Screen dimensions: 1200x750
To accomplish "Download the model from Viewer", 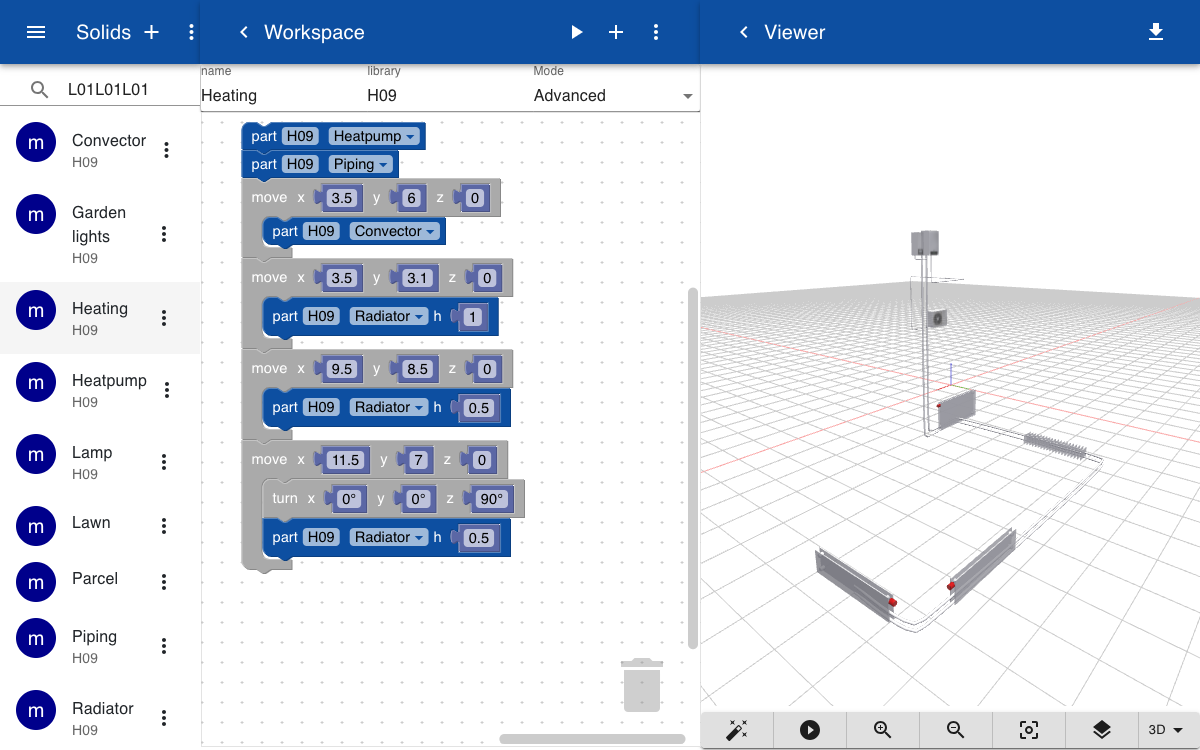I will [x=1156, y=32].
